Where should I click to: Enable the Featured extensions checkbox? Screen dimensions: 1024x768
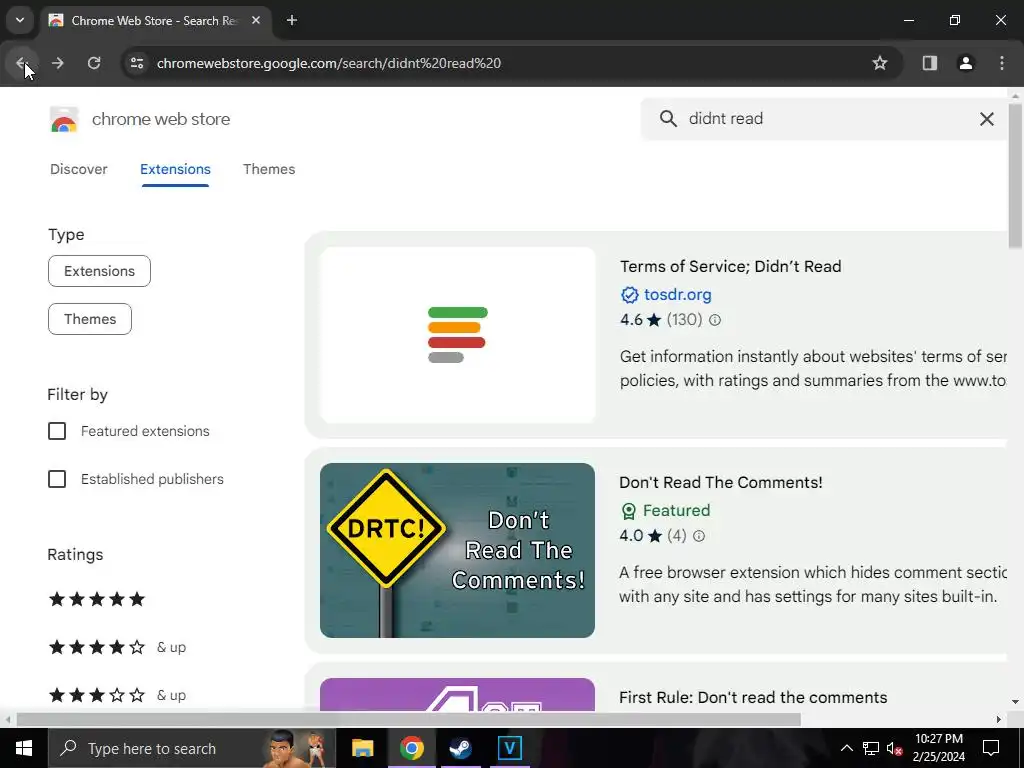[x=57, y=431]
